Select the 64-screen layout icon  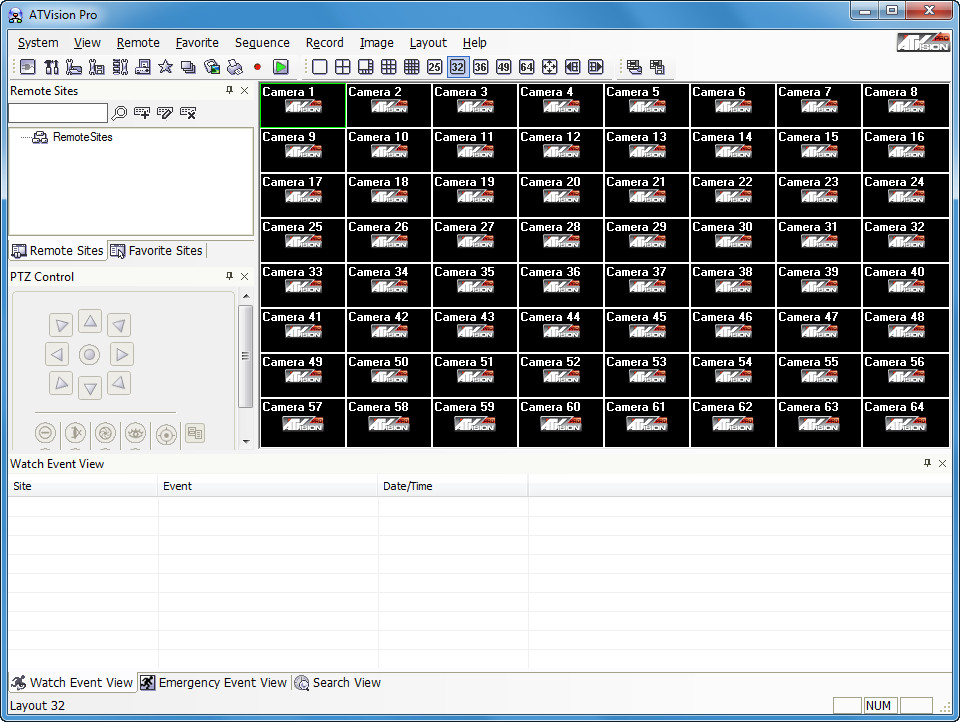pyautogui.click(x=525, y=67)
